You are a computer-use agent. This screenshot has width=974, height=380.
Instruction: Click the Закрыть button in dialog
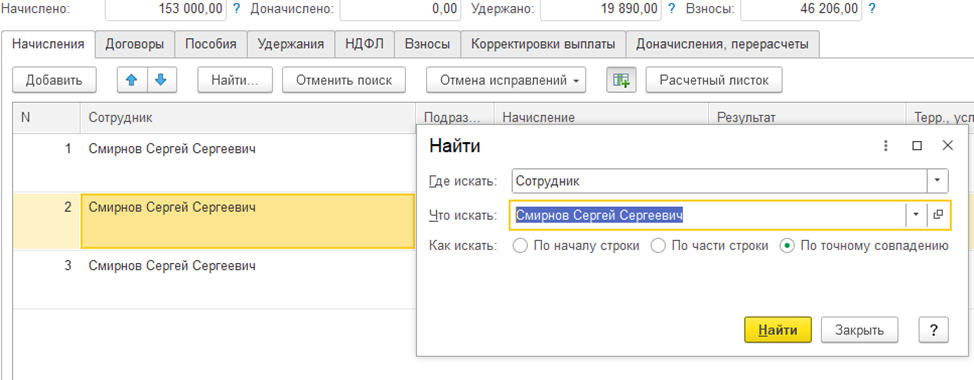click(x=860, y=330)
